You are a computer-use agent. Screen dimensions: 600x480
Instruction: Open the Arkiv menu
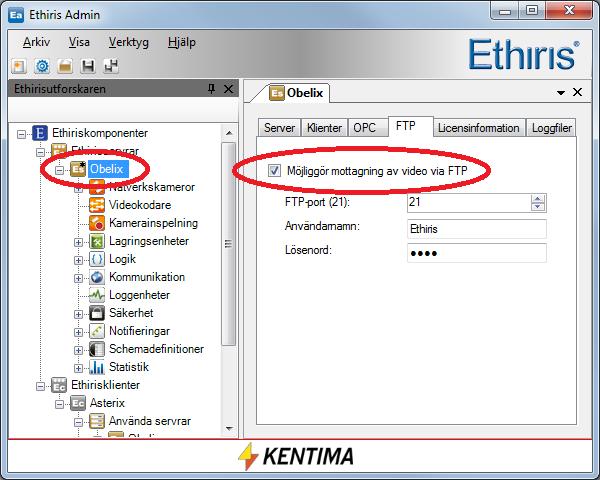click(x=36, y=42)
